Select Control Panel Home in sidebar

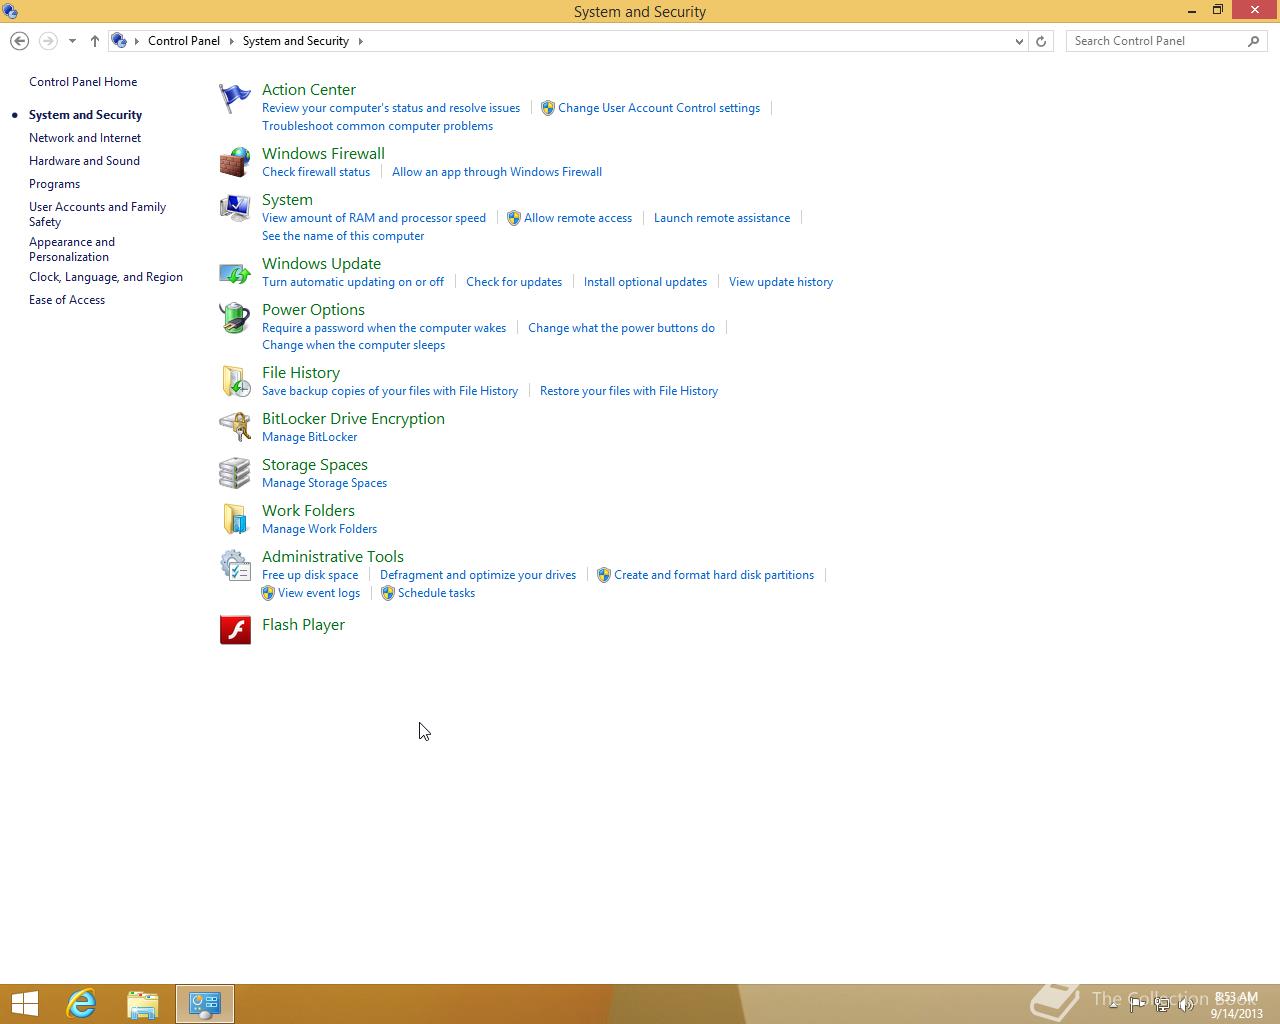(x=83, y=82)
